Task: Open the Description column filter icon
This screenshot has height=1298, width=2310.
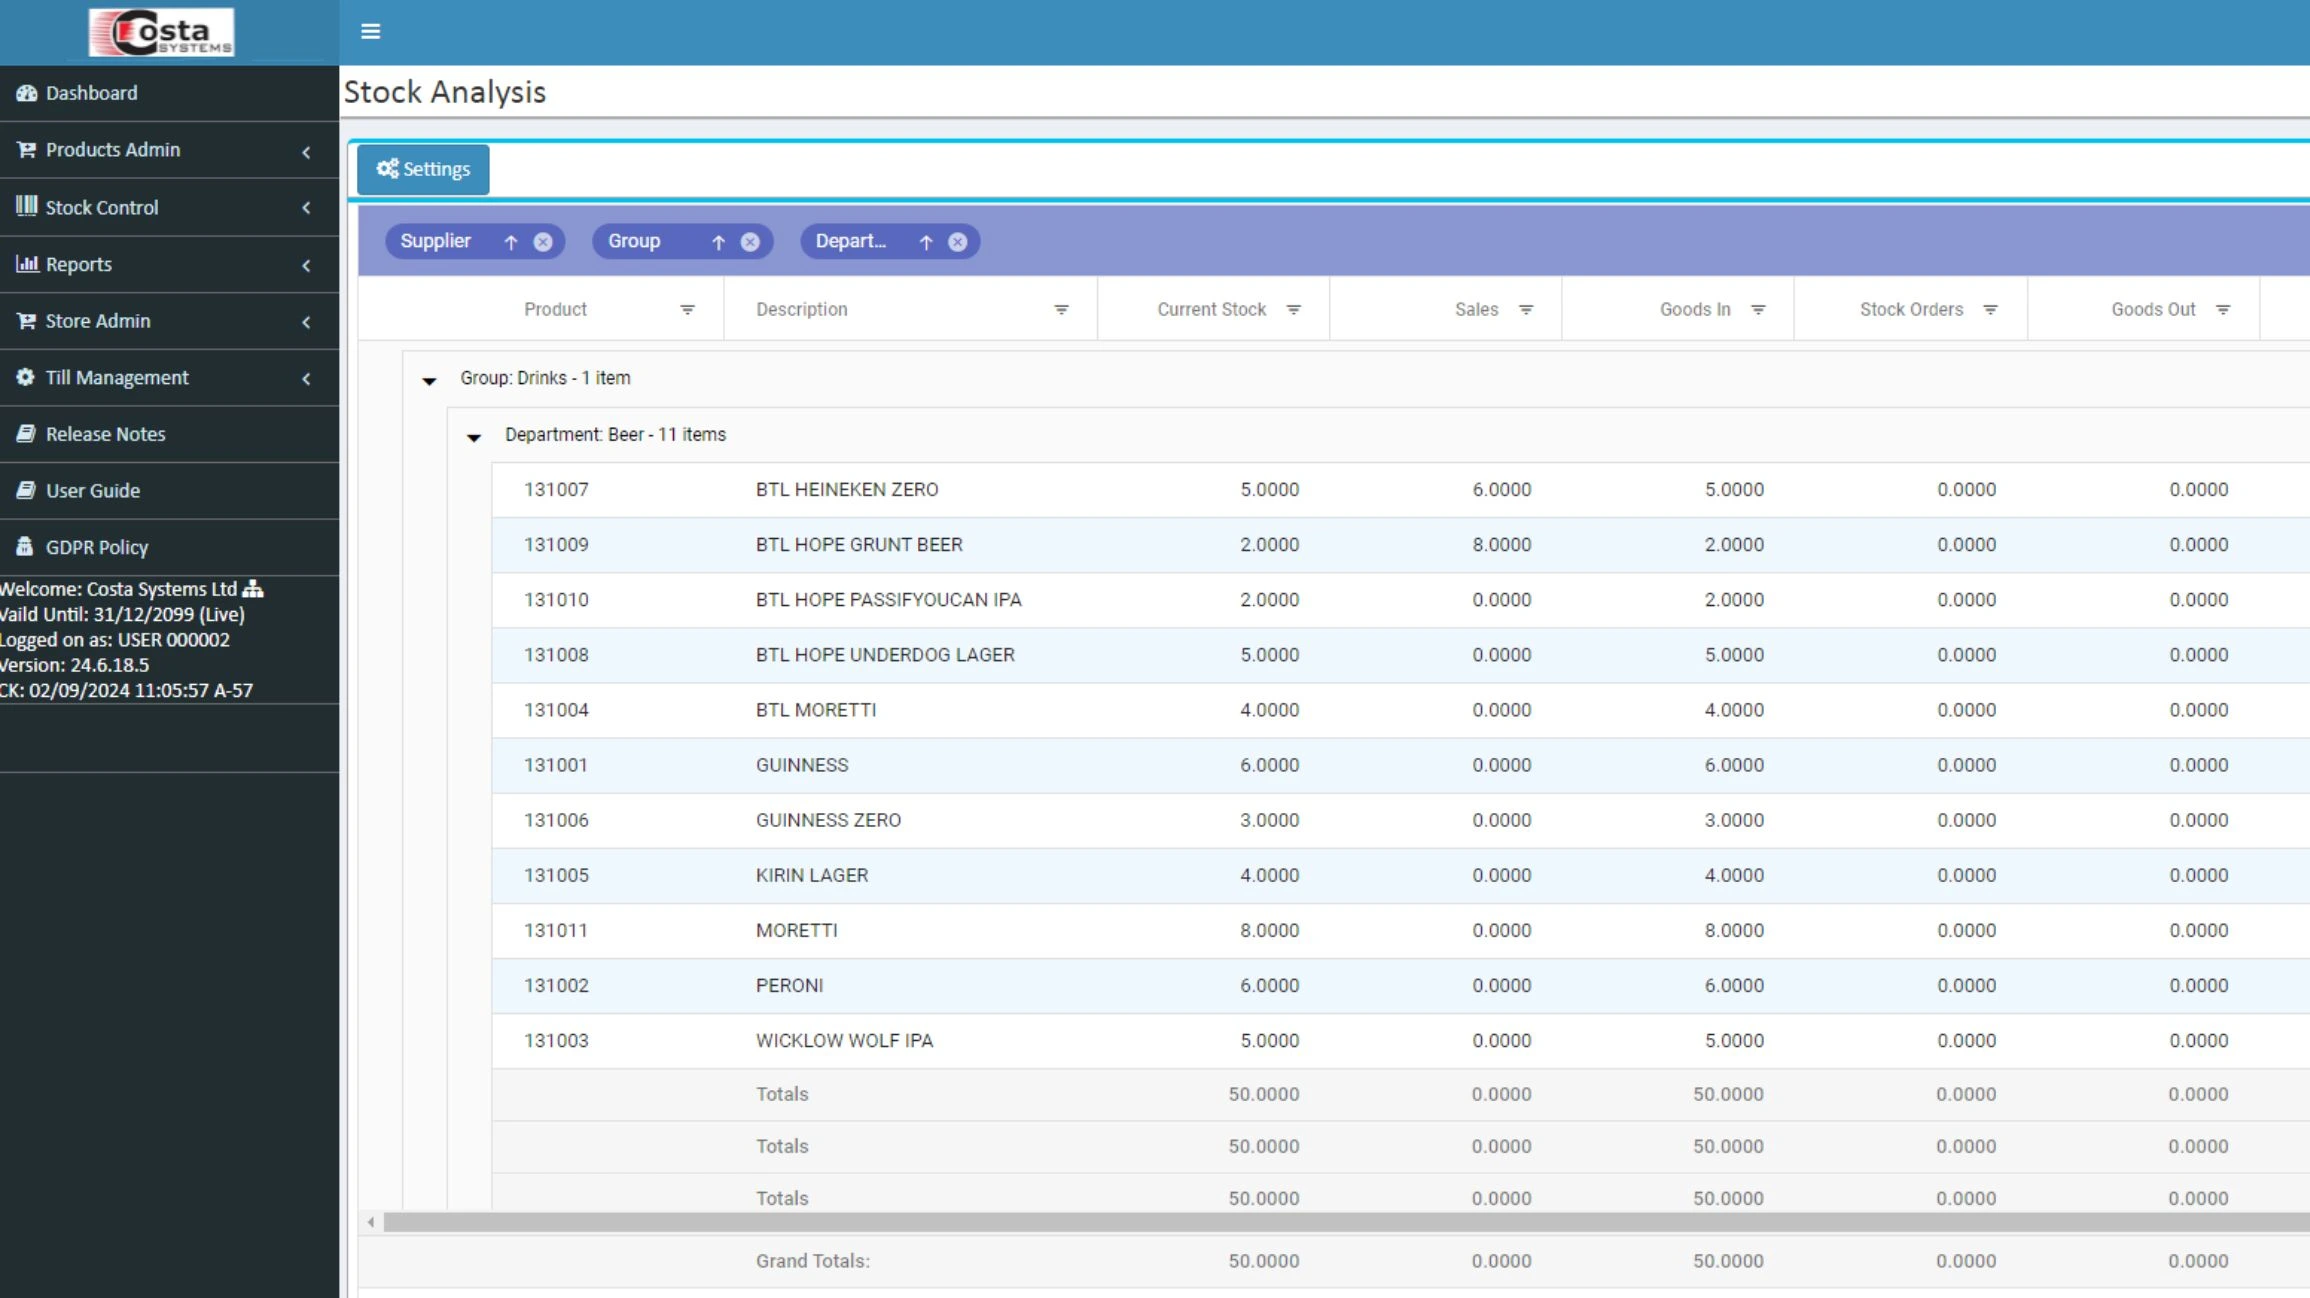Action: 1061,310
